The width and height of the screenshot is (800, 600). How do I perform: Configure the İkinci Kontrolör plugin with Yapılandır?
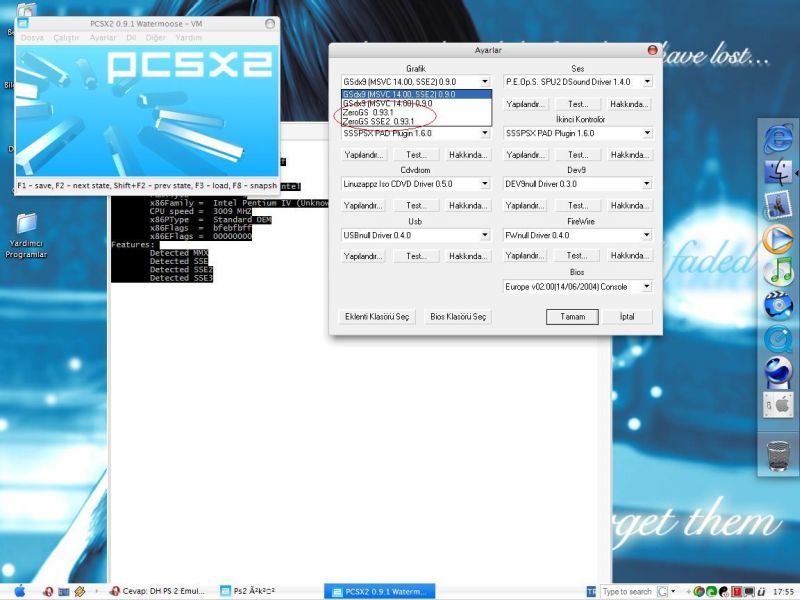525,155
